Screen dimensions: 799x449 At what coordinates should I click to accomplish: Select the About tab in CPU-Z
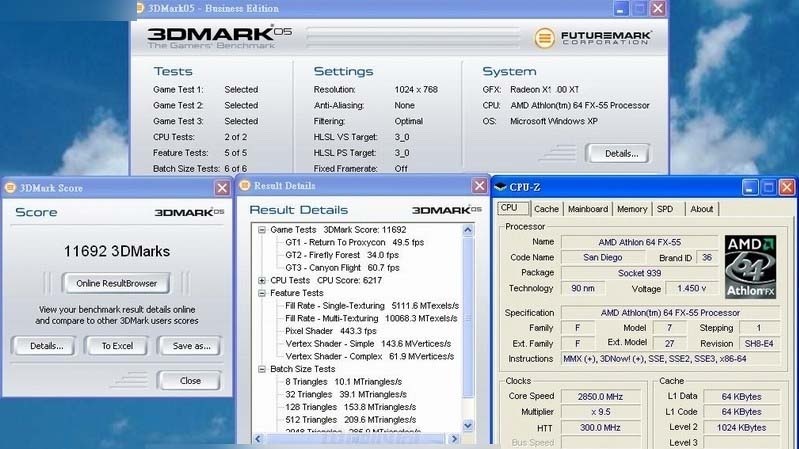702,209
